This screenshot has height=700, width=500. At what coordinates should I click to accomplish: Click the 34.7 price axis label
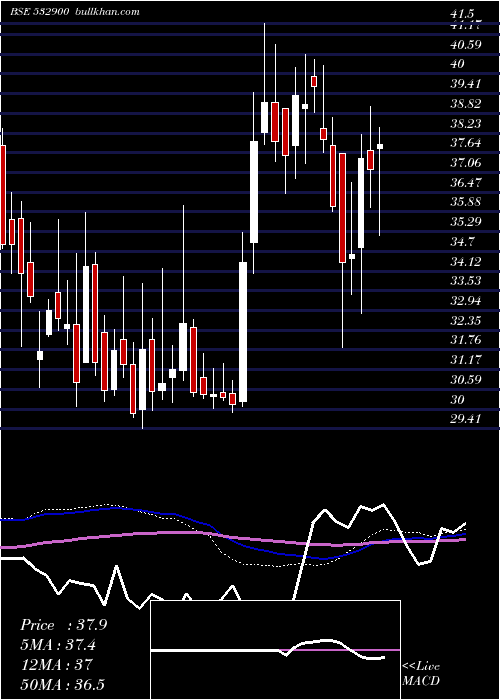[x=463, y=242]
